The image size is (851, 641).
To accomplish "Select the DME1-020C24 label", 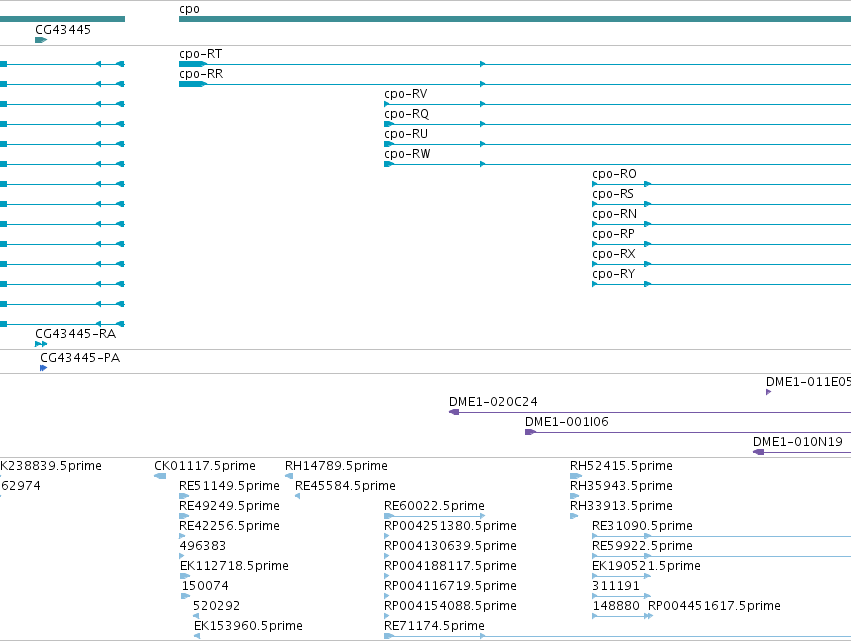I will click(x=493, y=402).
